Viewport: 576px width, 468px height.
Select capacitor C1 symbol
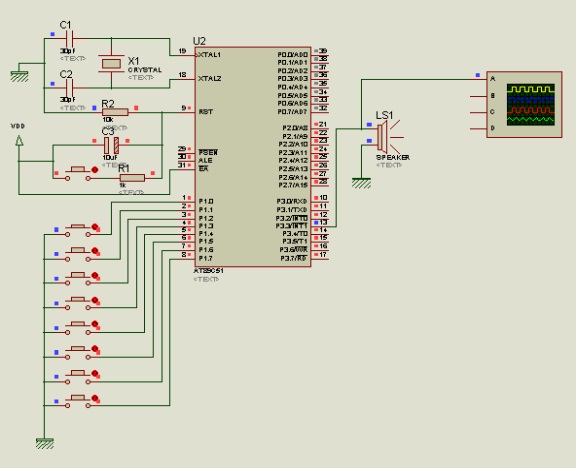point(70,37)
